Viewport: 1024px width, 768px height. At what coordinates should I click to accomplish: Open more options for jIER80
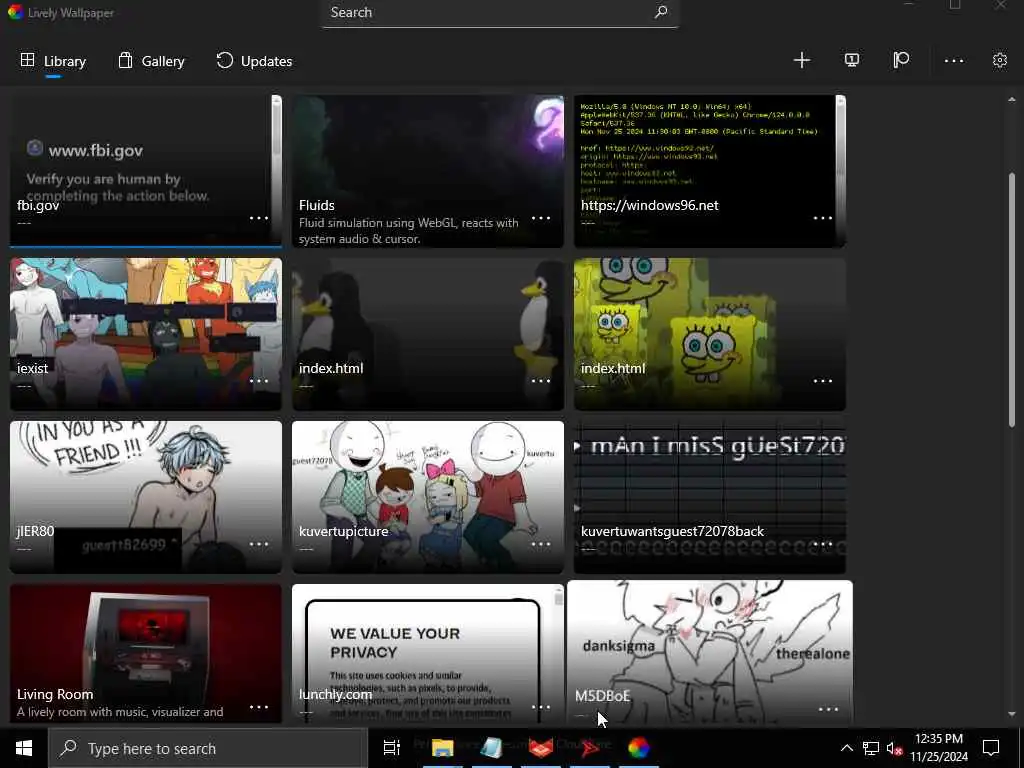point(259,544)
